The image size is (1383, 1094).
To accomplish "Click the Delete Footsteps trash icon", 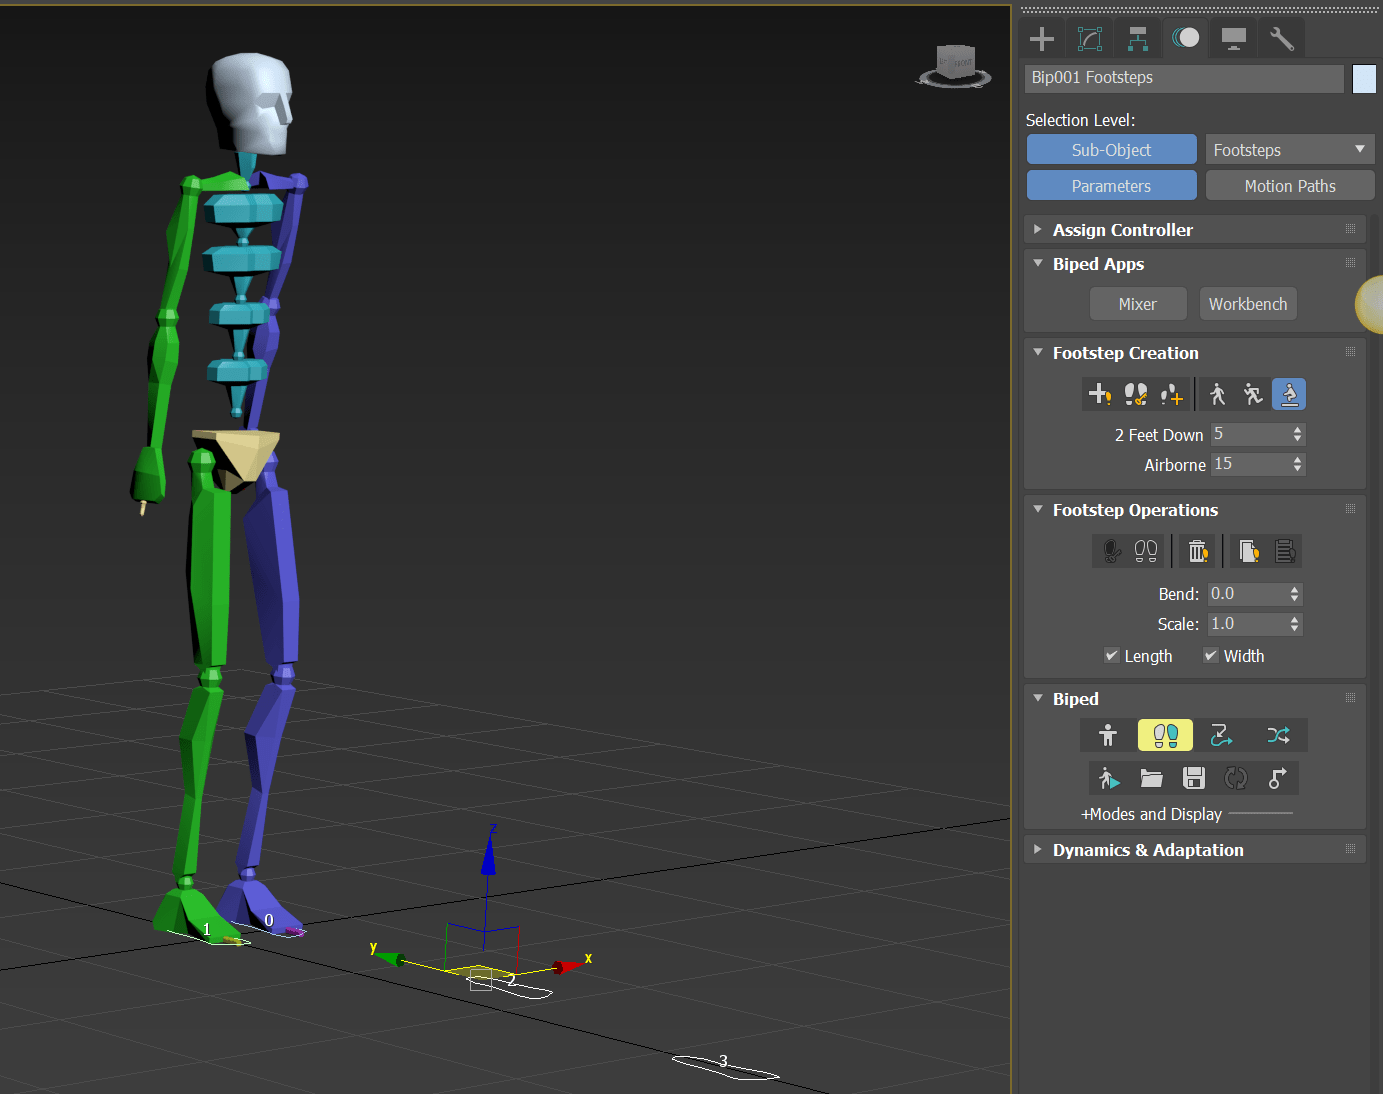I will (x=1197, y=551).
